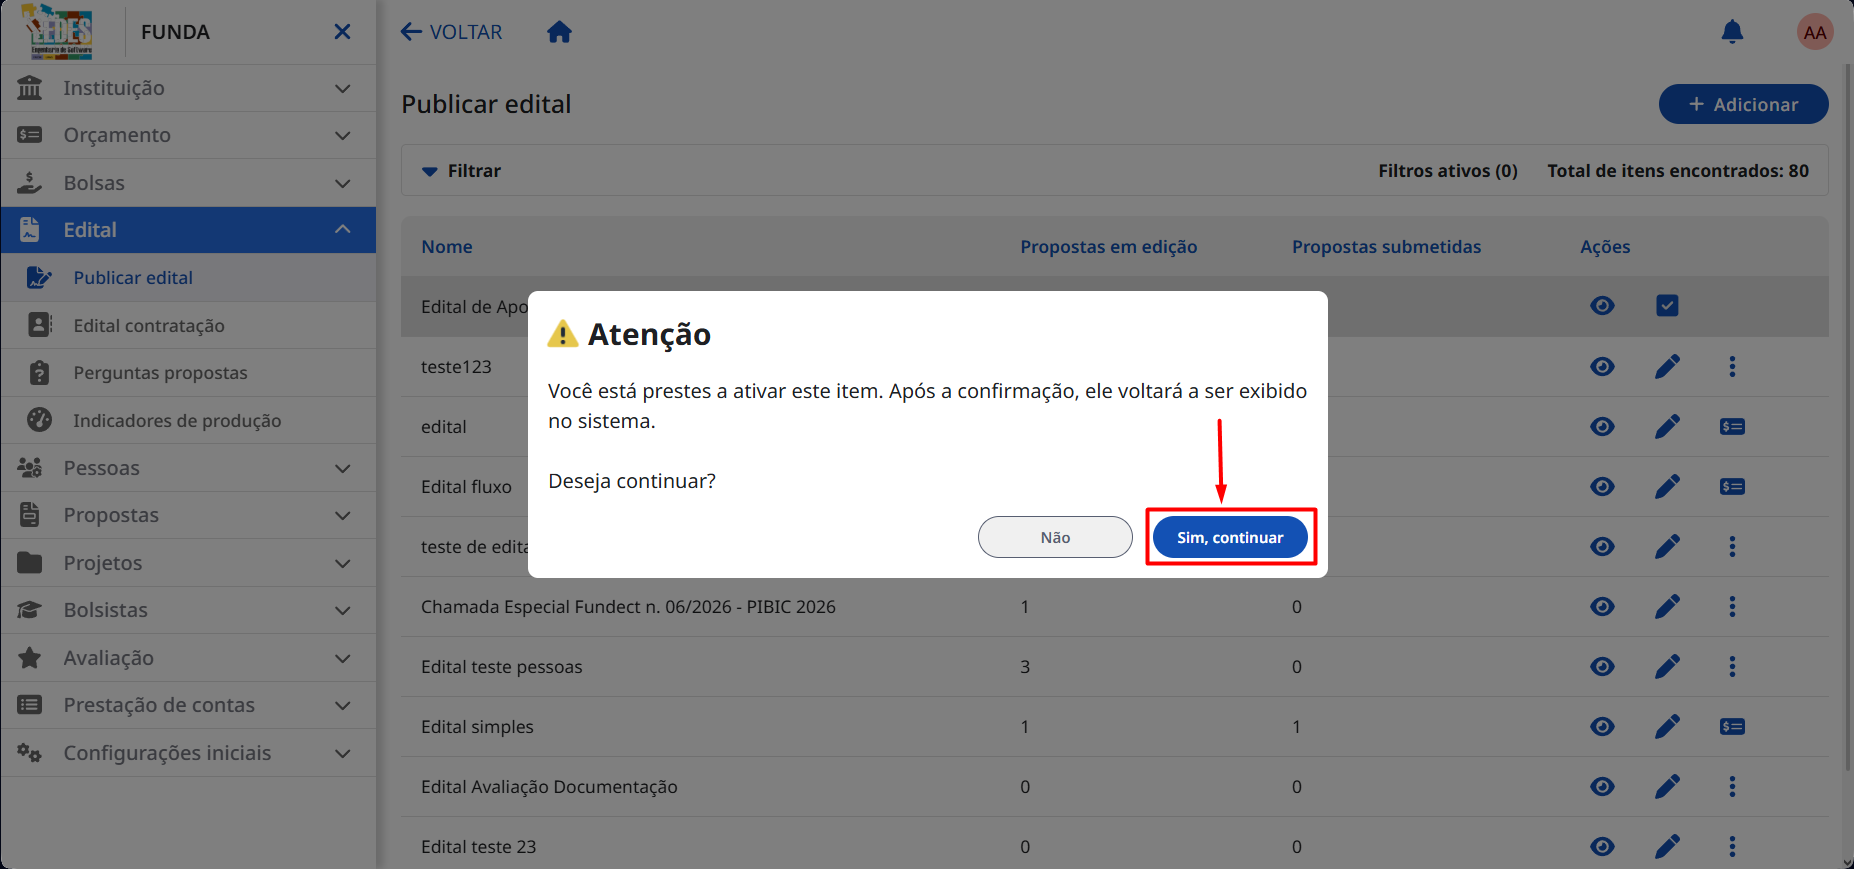View 'Edital fluxo' row eye icon

1602,486
